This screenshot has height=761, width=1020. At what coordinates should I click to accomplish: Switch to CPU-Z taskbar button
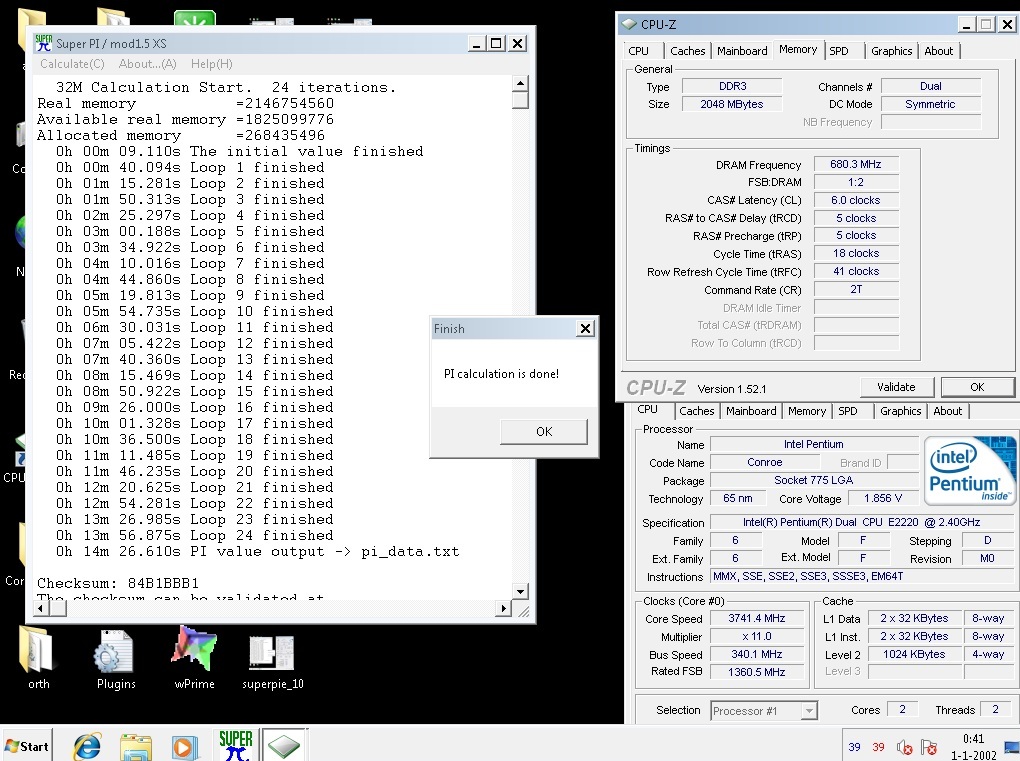pos(284,745)
